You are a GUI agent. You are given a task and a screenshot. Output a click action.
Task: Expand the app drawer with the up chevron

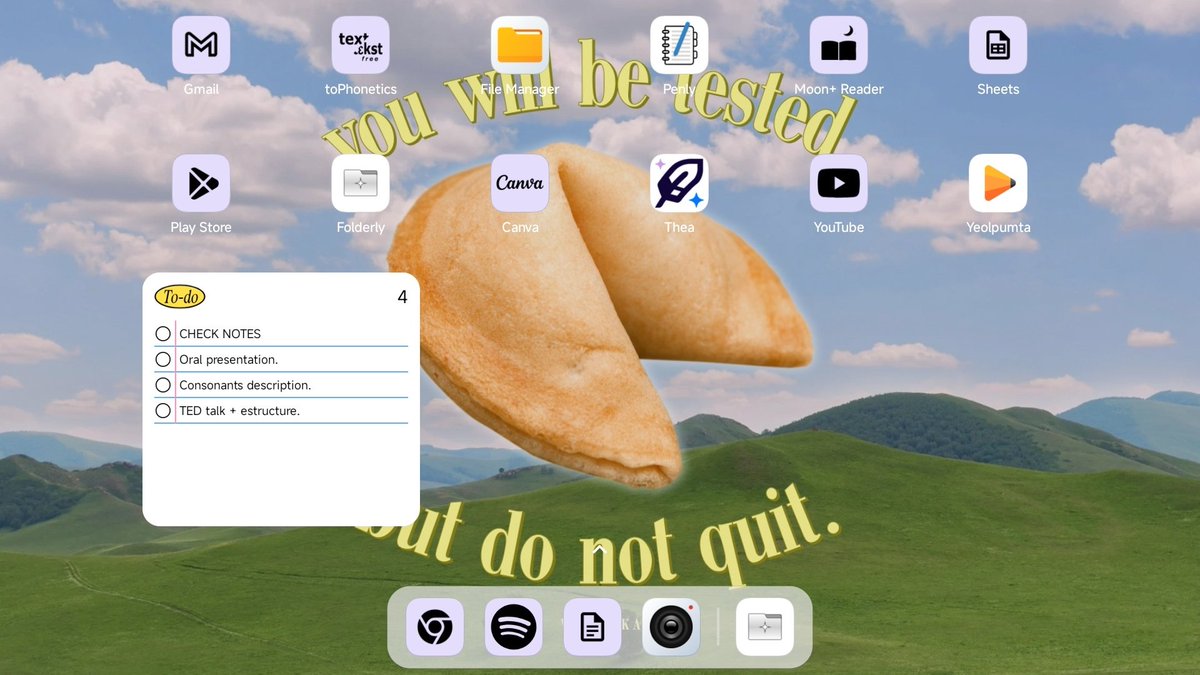600,549
